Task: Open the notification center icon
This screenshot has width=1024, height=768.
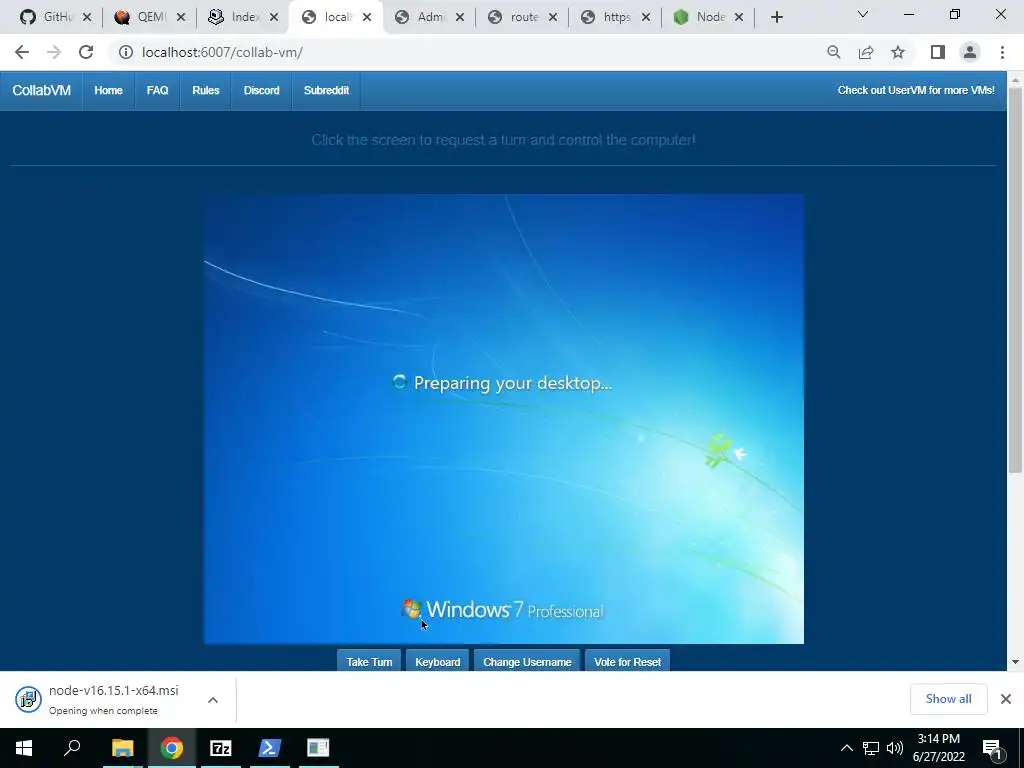Action: click(993, 748)
